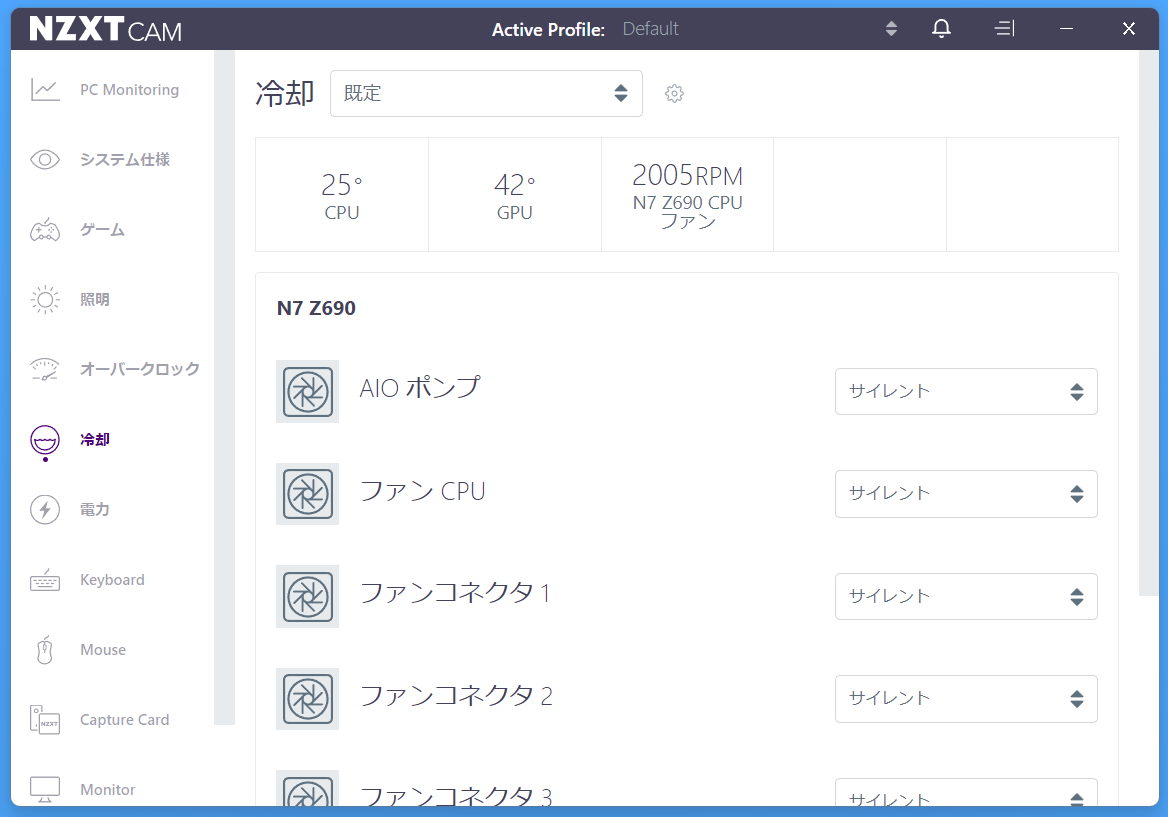Click the ファンコネクタ 2 fan icon
This screenshot has height=817, width=1168.
coord(308,699)
